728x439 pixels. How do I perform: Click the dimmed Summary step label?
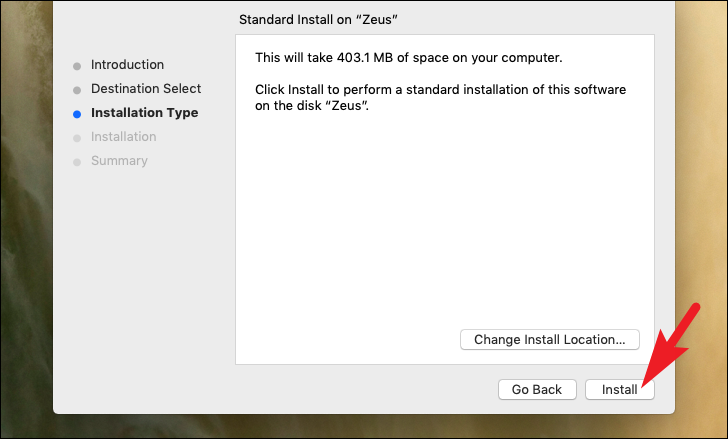click(x=119, y=161)
